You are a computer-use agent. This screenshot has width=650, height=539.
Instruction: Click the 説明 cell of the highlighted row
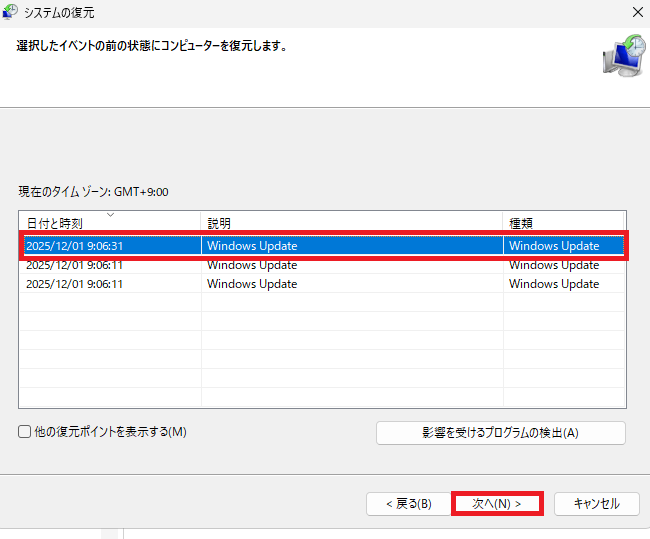(x=252, y=246)
